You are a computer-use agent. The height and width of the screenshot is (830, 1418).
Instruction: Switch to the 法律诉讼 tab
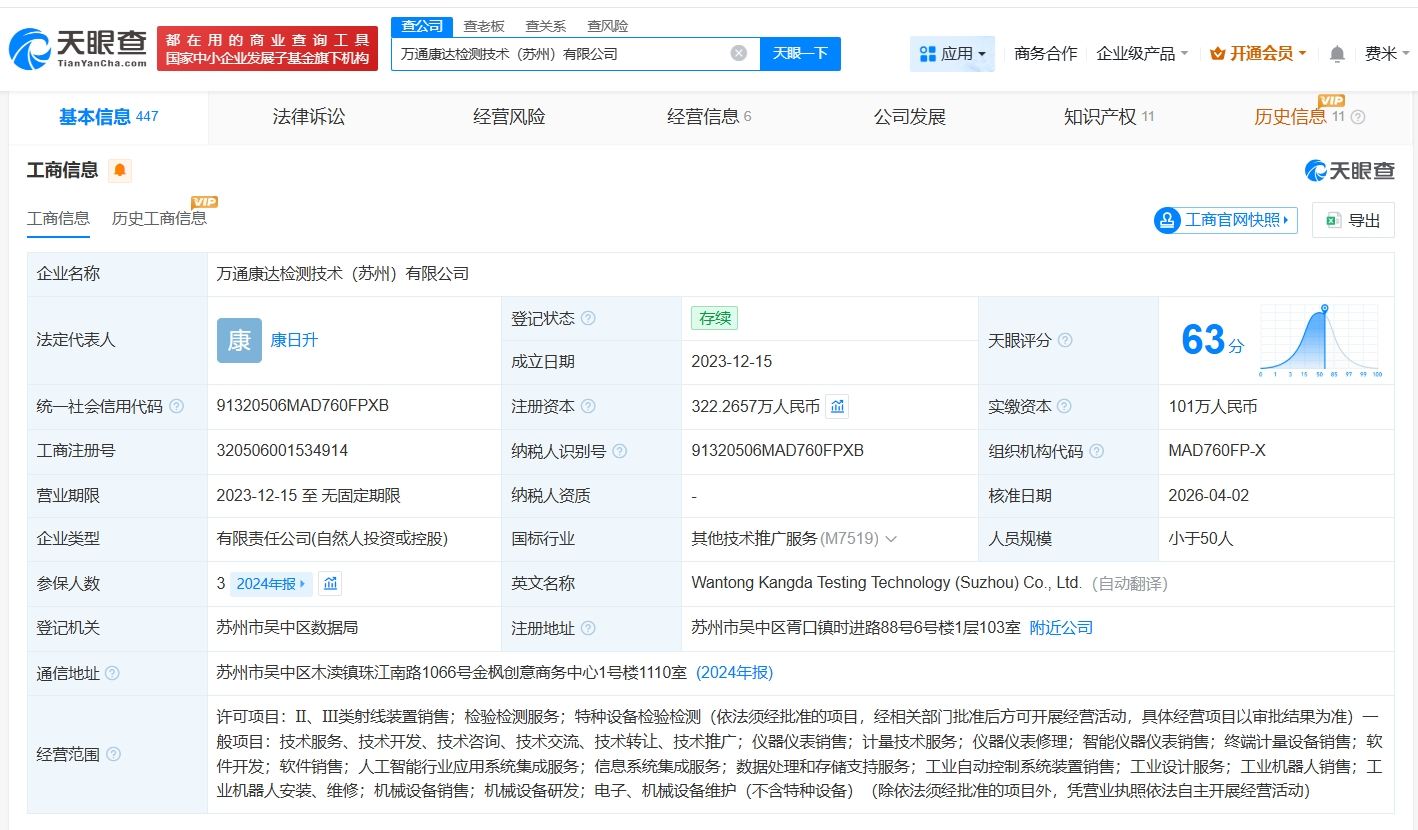[309, 117]
